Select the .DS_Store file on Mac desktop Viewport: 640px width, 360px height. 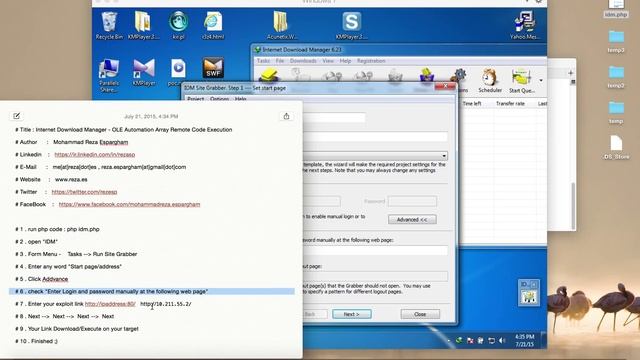click(x=616, y=147)
